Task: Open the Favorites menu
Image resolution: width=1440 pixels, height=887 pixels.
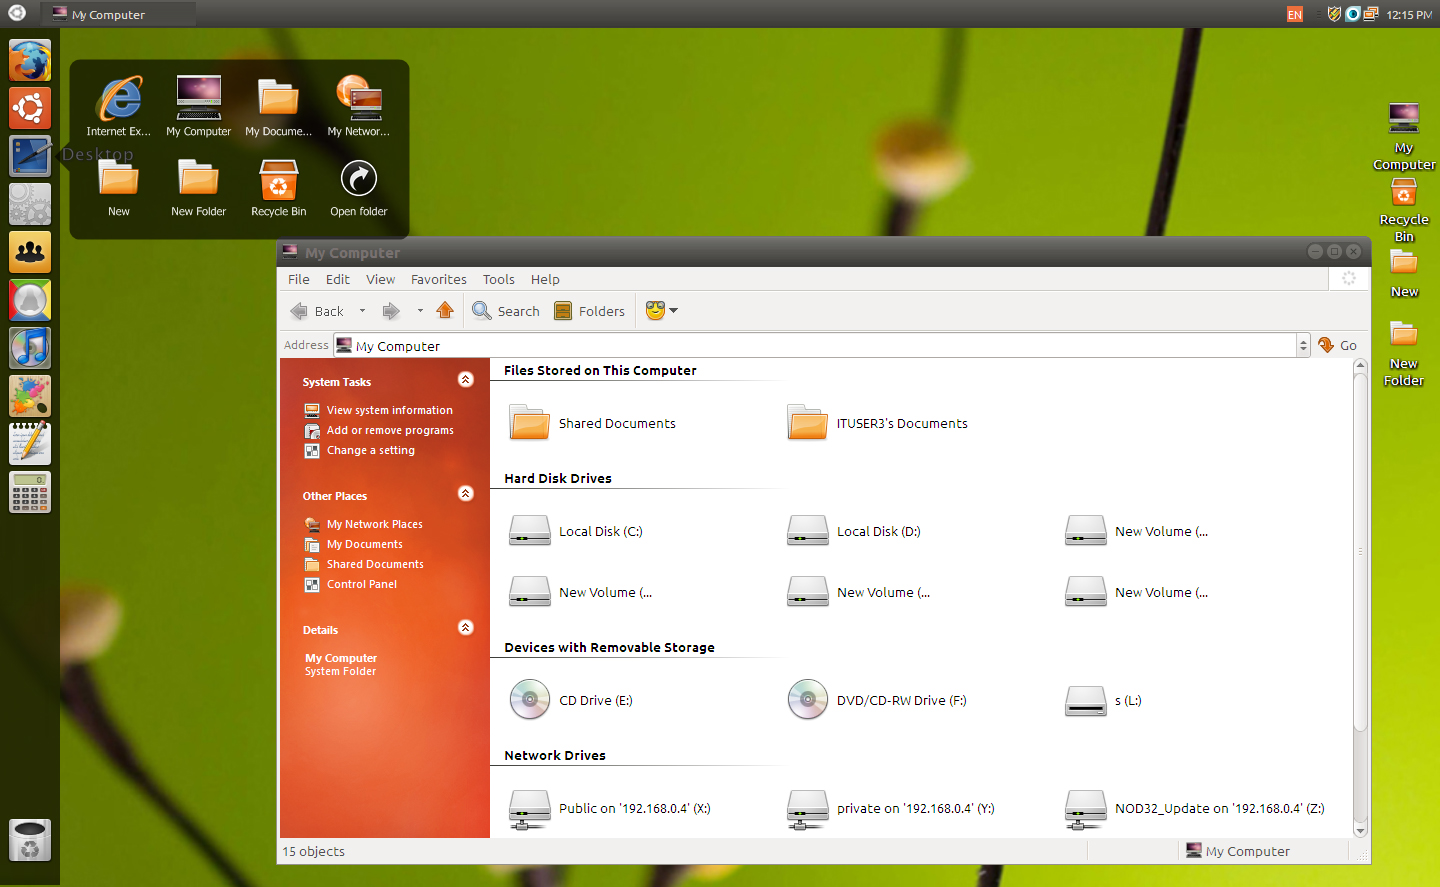Action: point(438,279)
